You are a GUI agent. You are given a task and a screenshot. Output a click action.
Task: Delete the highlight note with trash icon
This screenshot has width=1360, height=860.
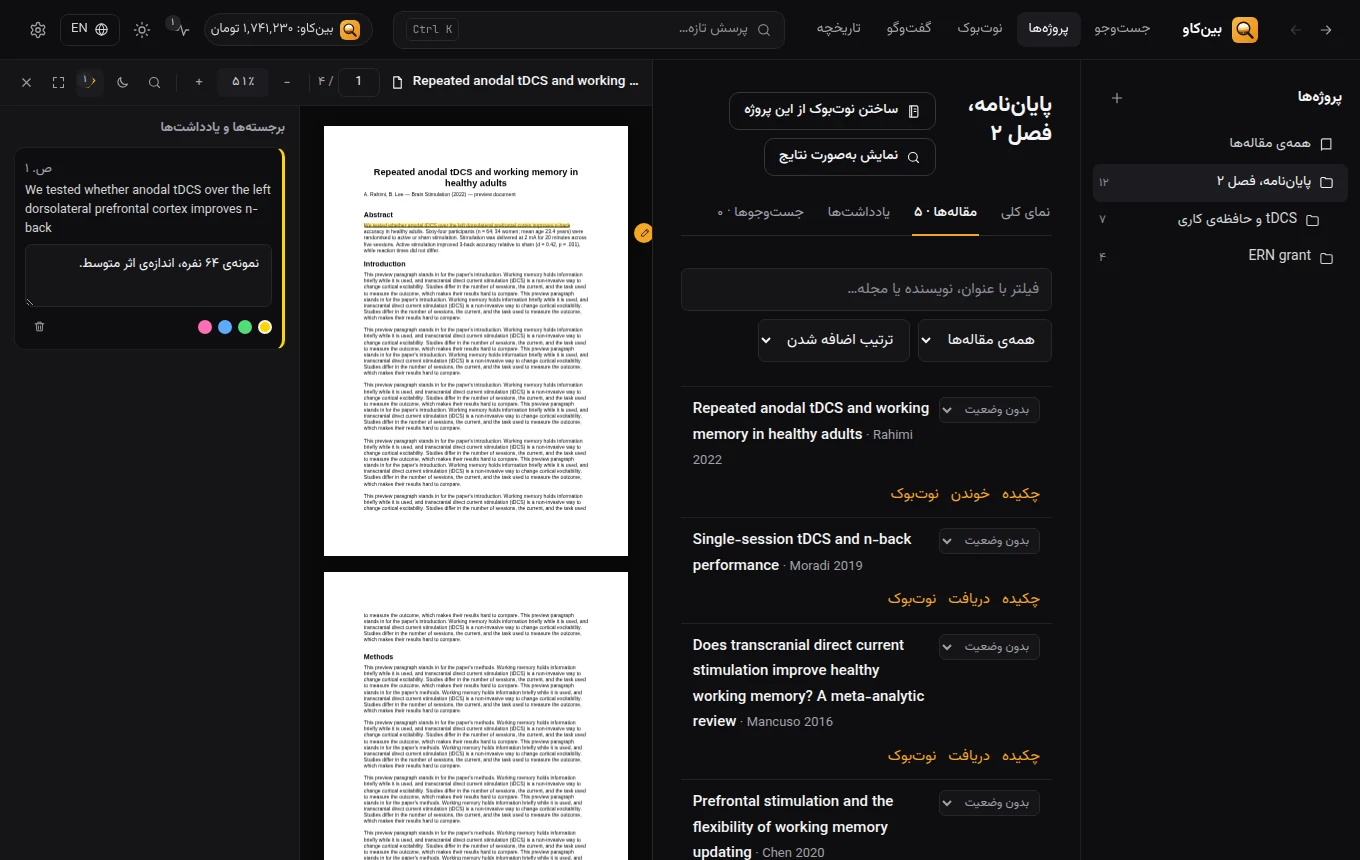[39, 326]
